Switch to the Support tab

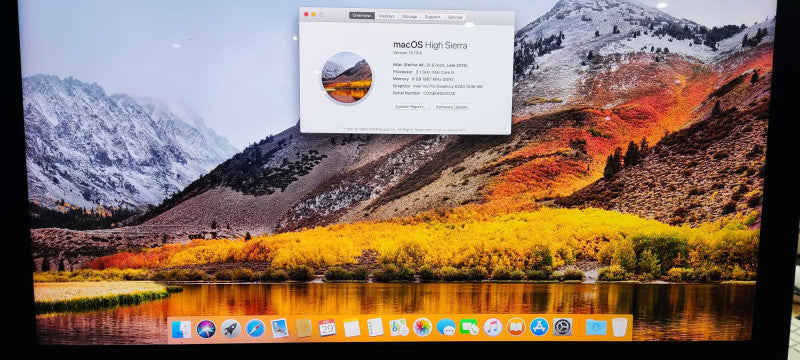pyautogui.click(x=433, y=17)
